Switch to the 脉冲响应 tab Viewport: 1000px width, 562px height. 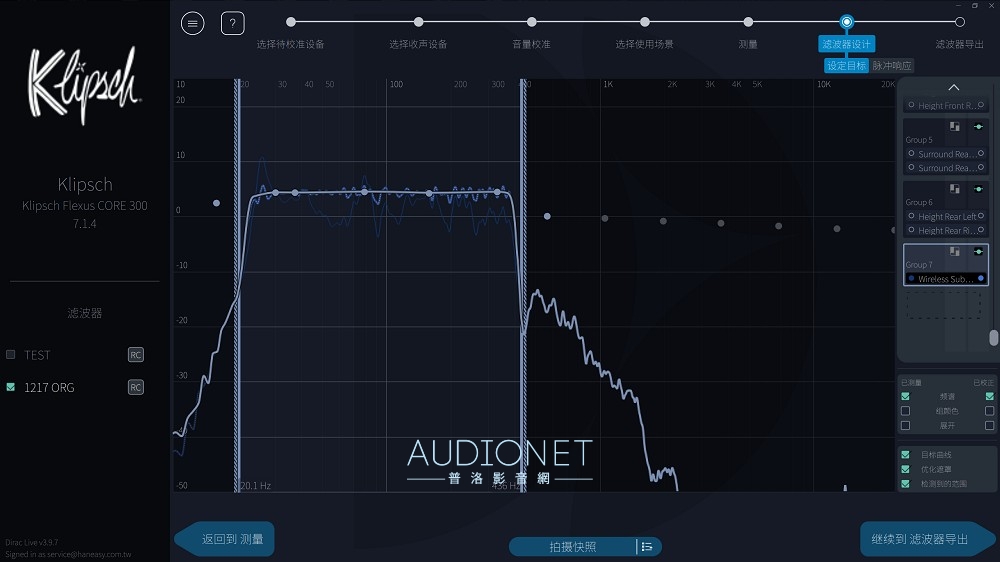coord(892,66)
